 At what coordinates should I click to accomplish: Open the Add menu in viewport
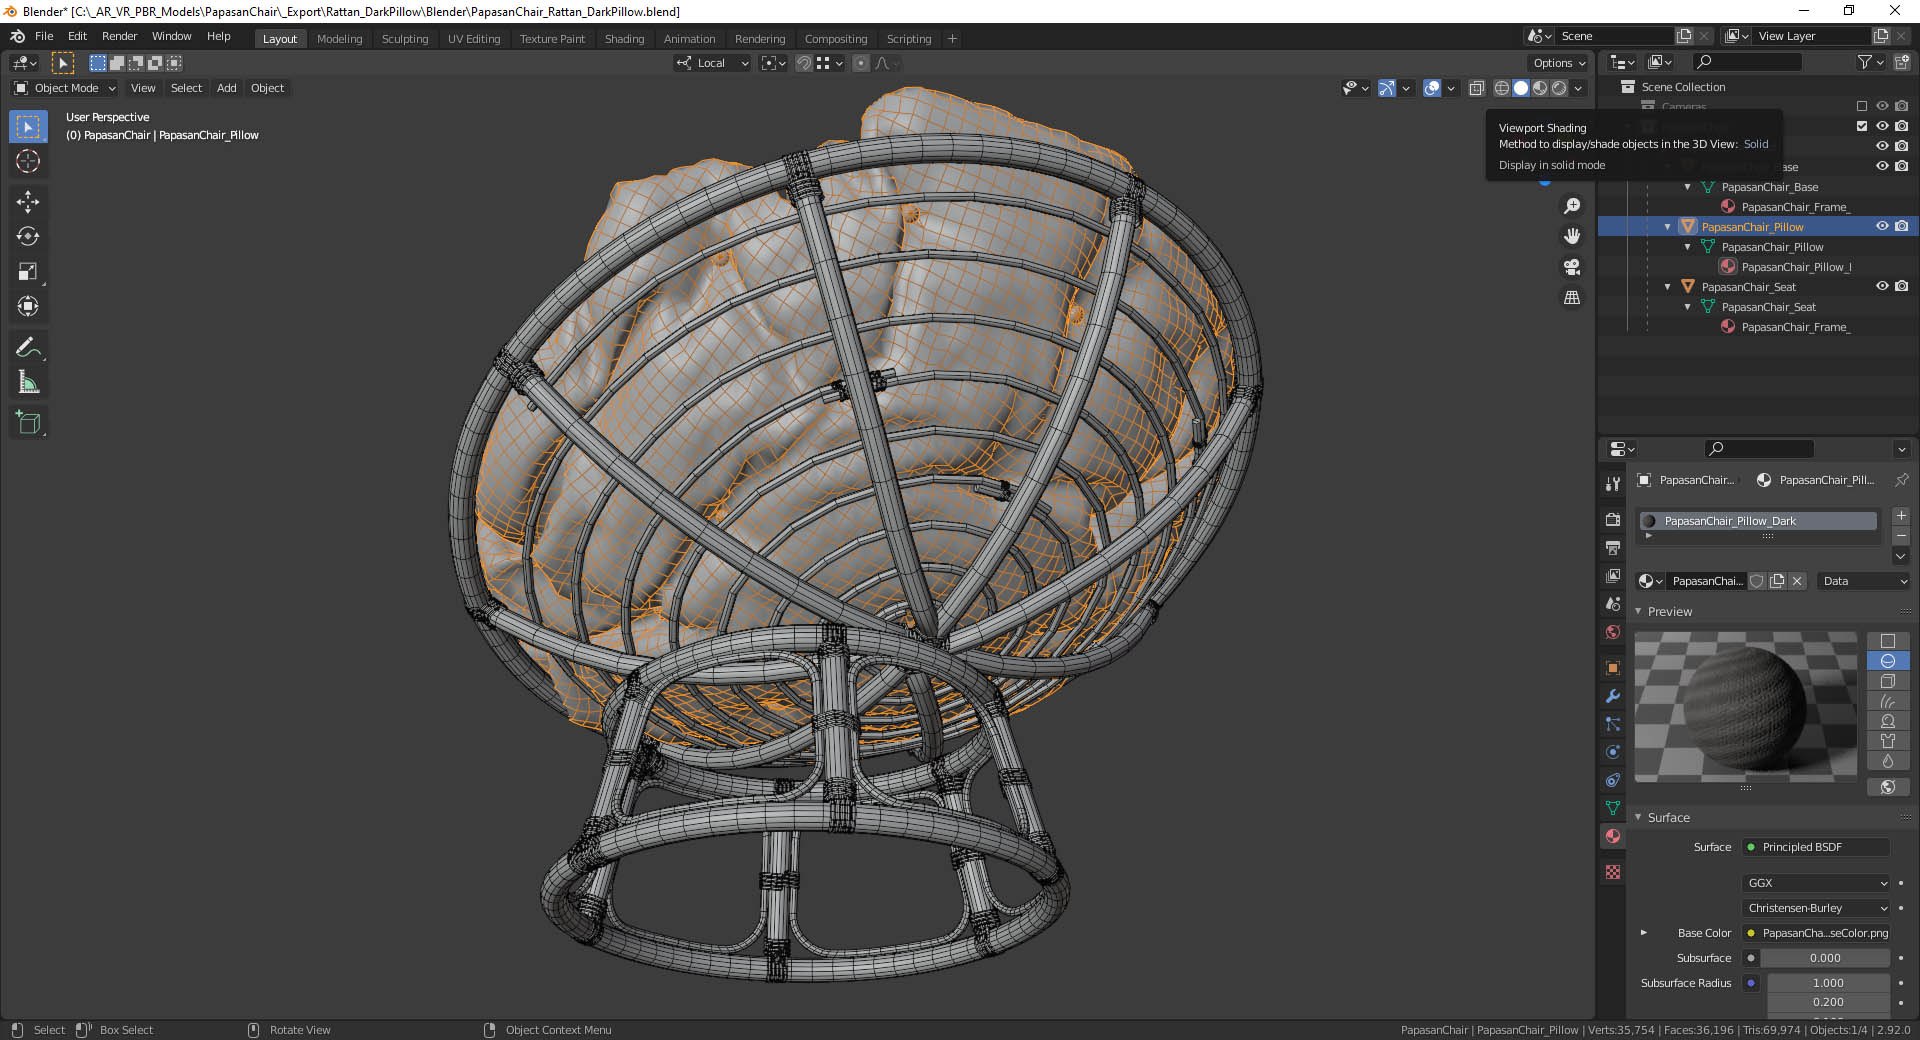tap(227, 88)
